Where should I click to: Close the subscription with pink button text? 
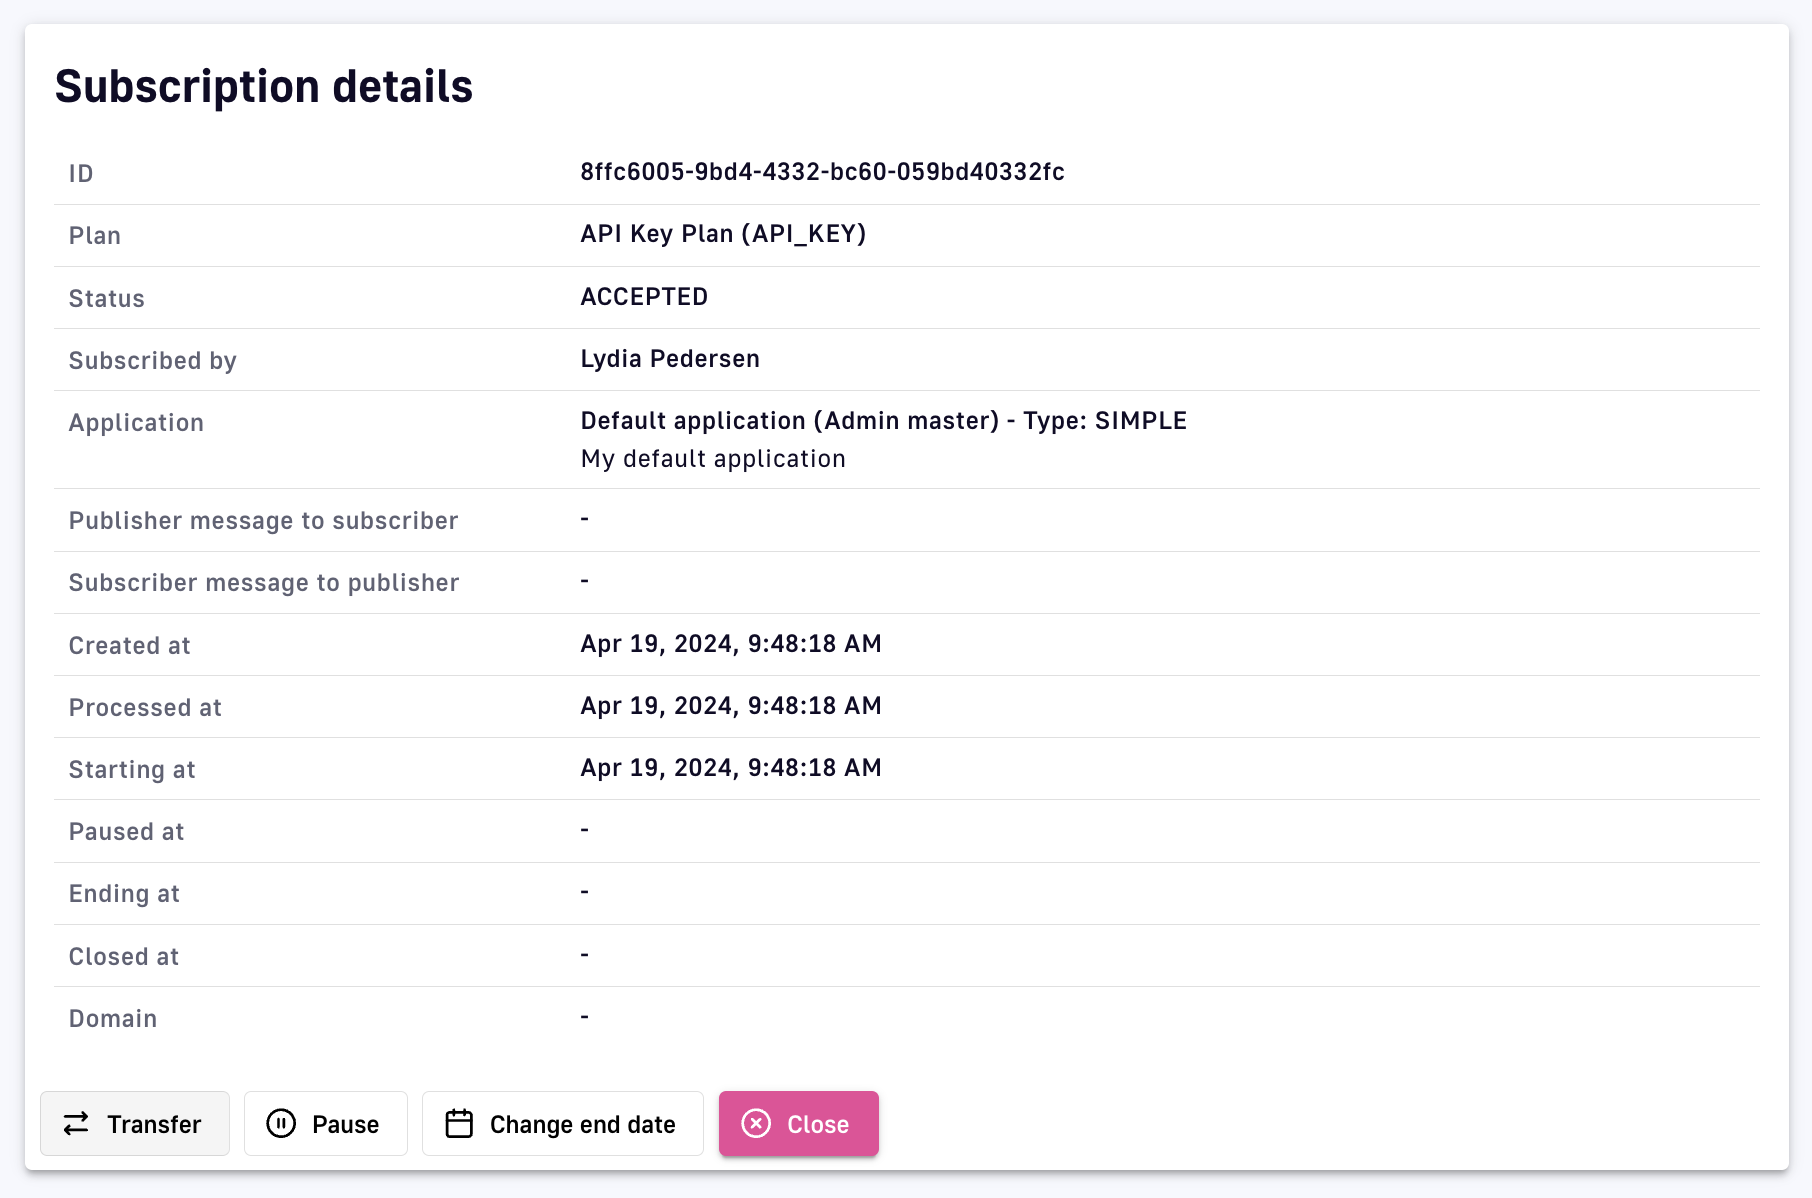817,1125
